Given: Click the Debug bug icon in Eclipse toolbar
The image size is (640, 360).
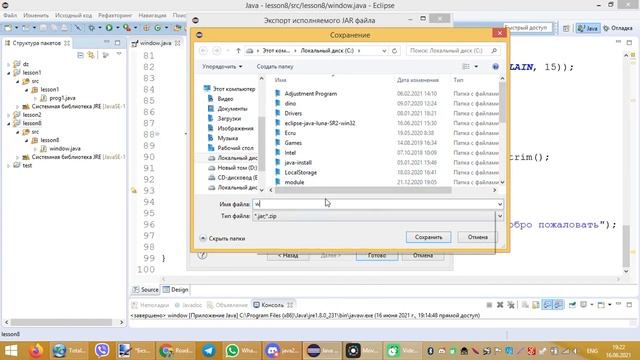Looking at the screenshot, I should 91,28.
